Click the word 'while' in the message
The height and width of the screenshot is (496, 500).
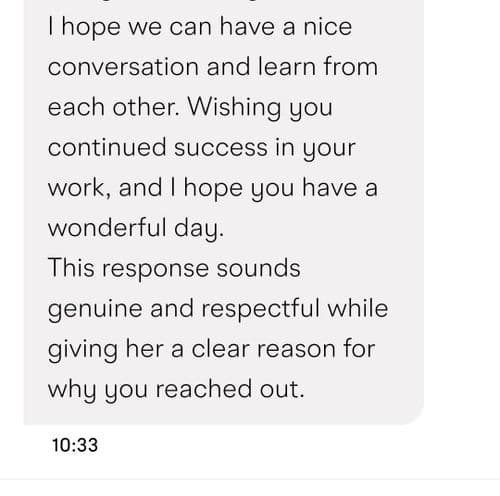coord(358,308)
